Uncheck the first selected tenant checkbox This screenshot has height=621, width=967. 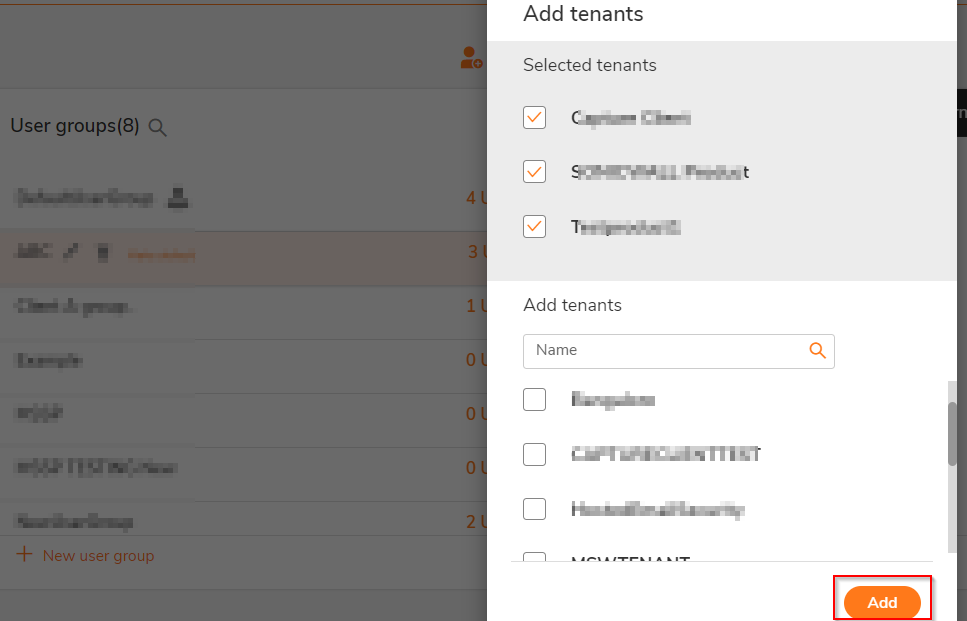click(x=534, y=117)
